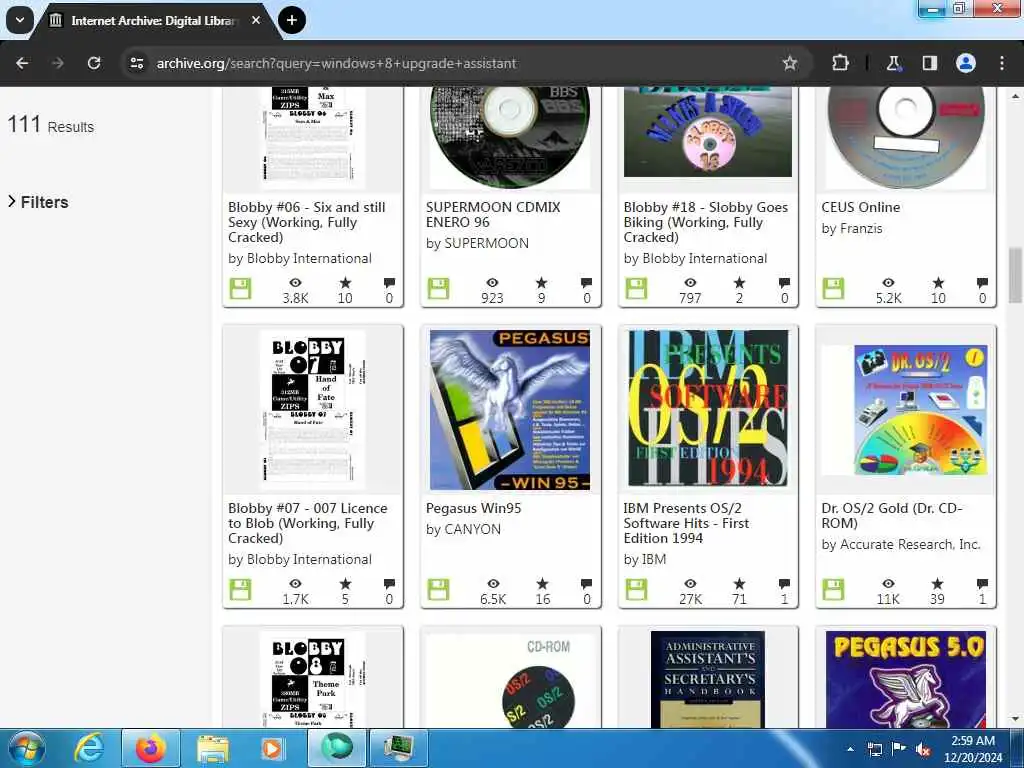Screen dimensions: 1024x768
Task: Go back to the previous page
Action: click(22, 63)
